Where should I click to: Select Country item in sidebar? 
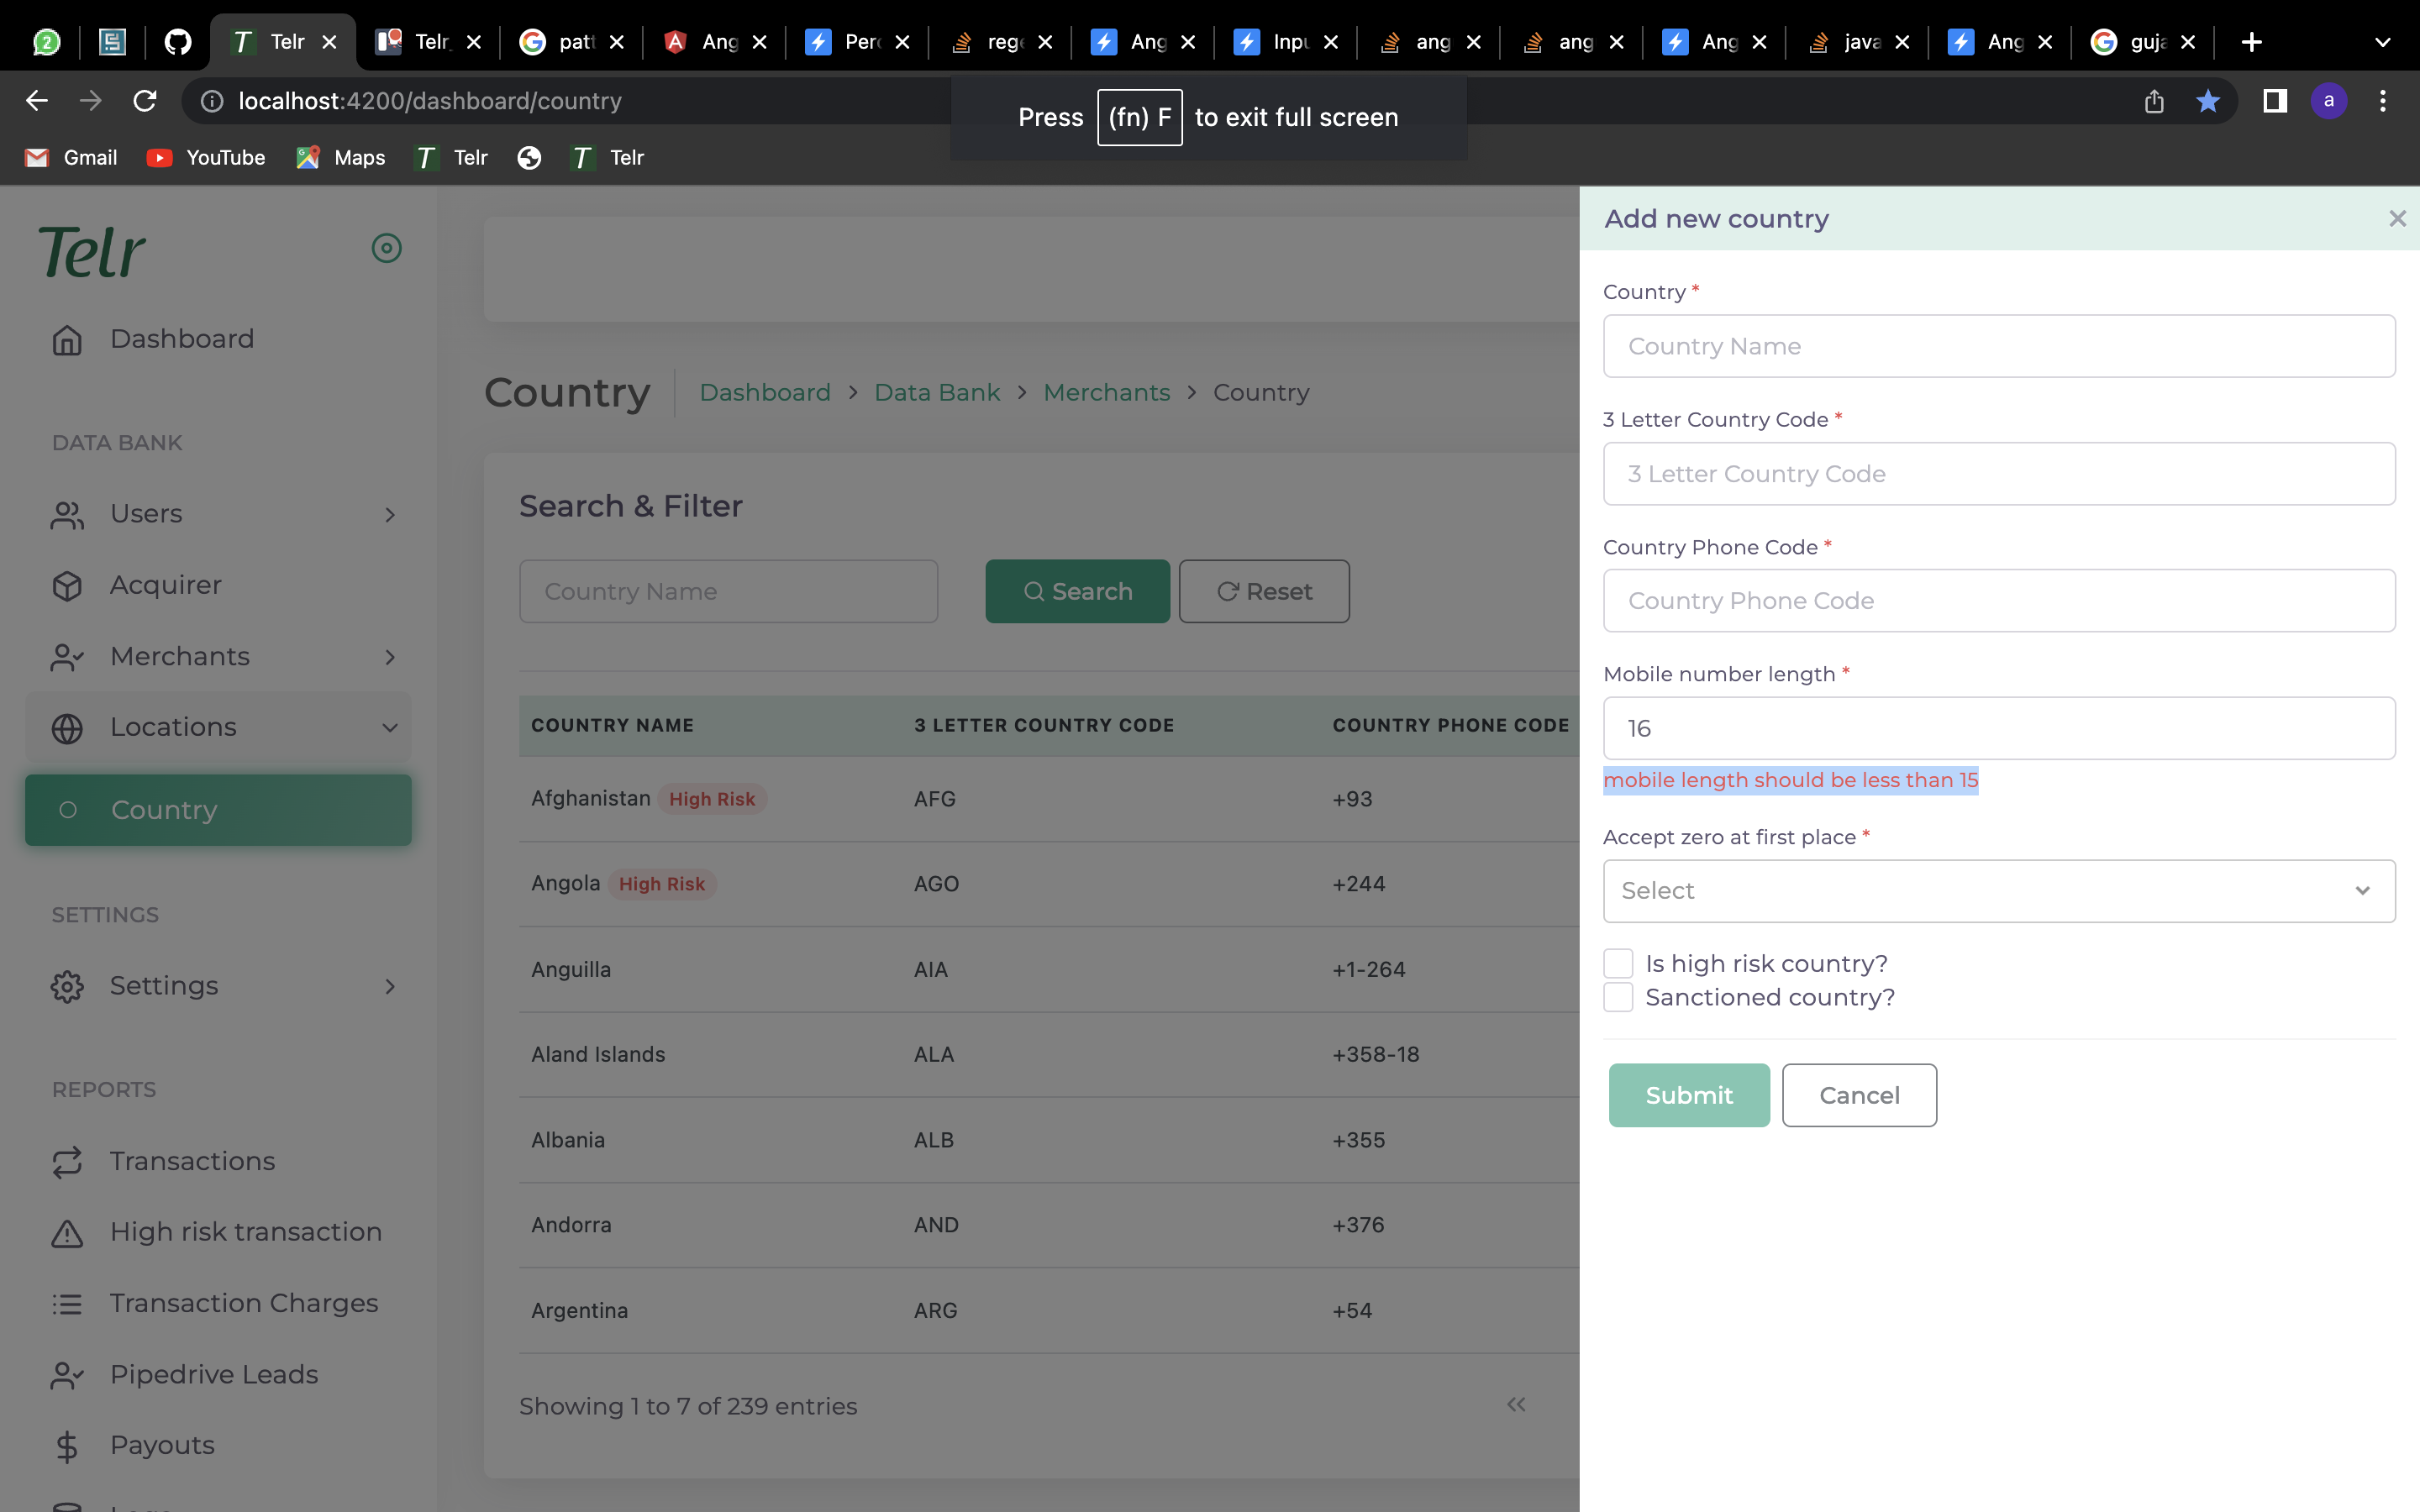pyautogui.click(x=218, y=810)
